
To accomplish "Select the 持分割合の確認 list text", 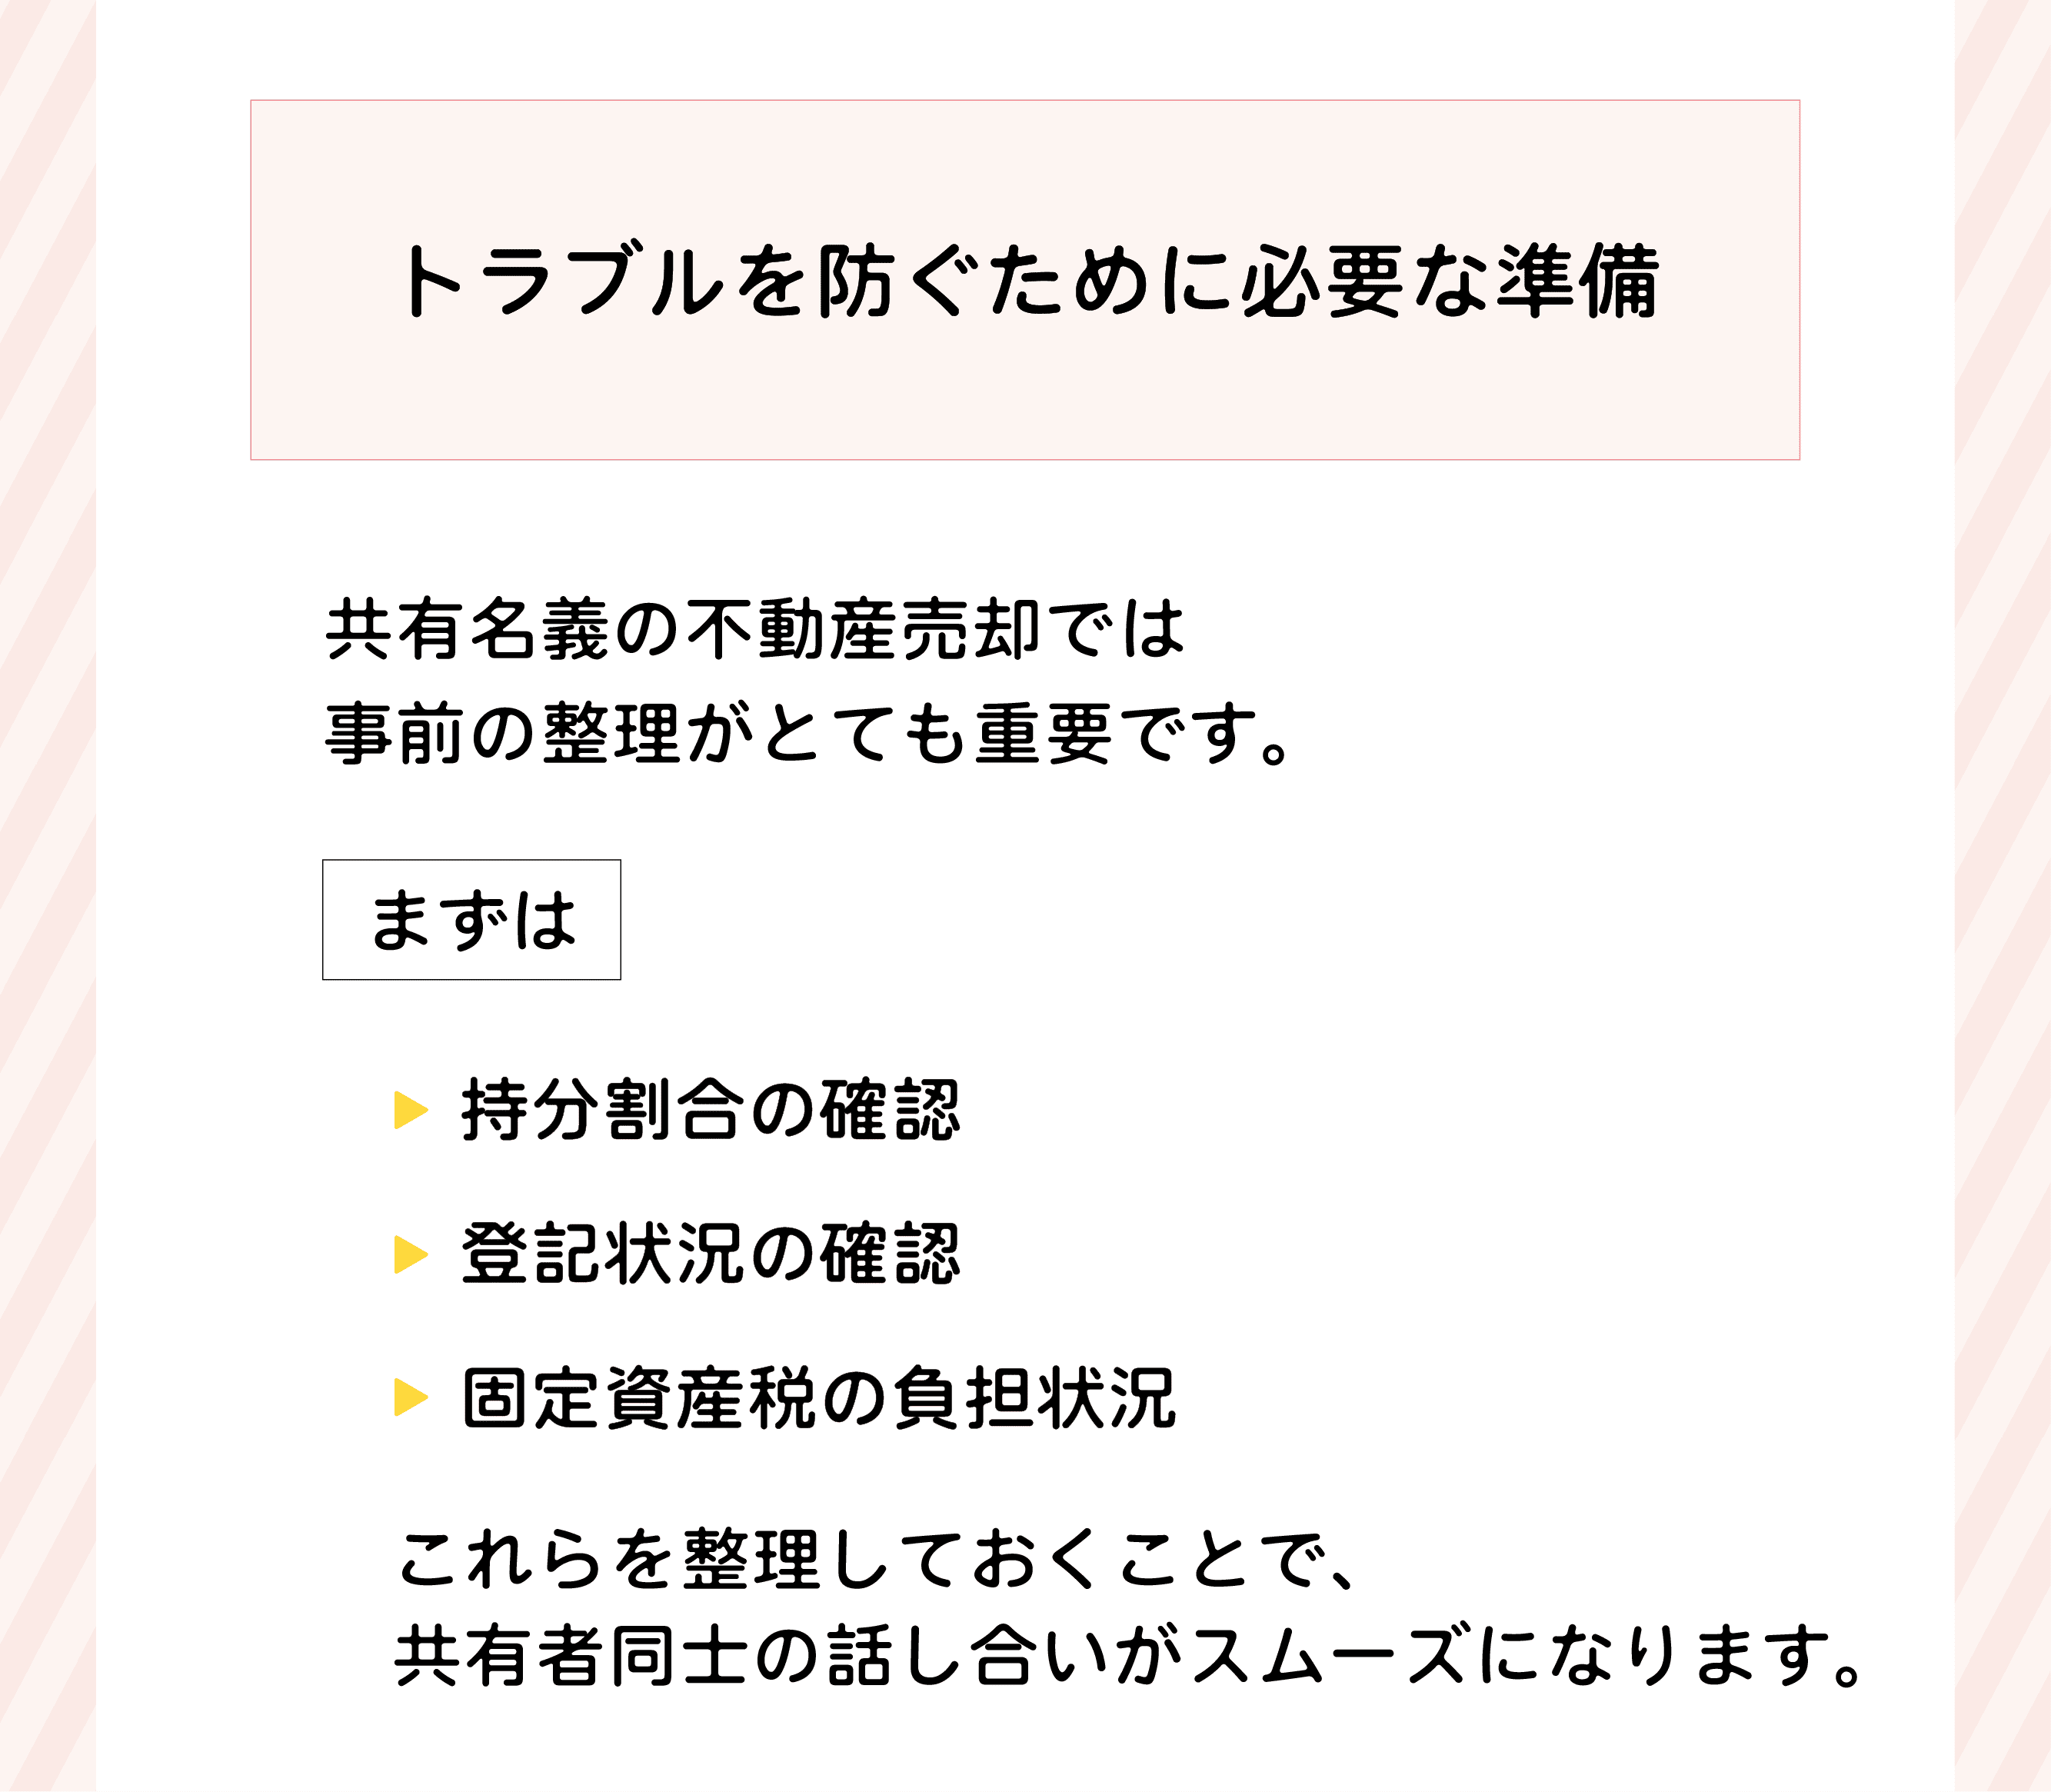I will pos(710,1110).
